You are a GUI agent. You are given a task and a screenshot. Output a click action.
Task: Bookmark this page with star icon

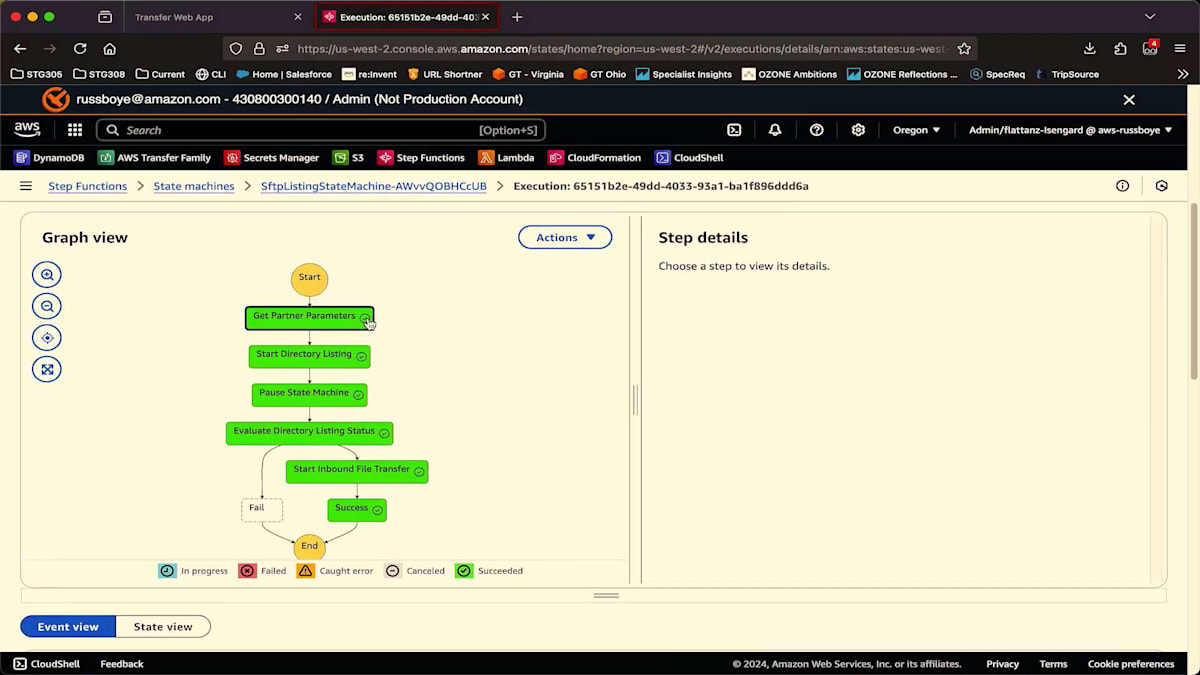[964, 48]
